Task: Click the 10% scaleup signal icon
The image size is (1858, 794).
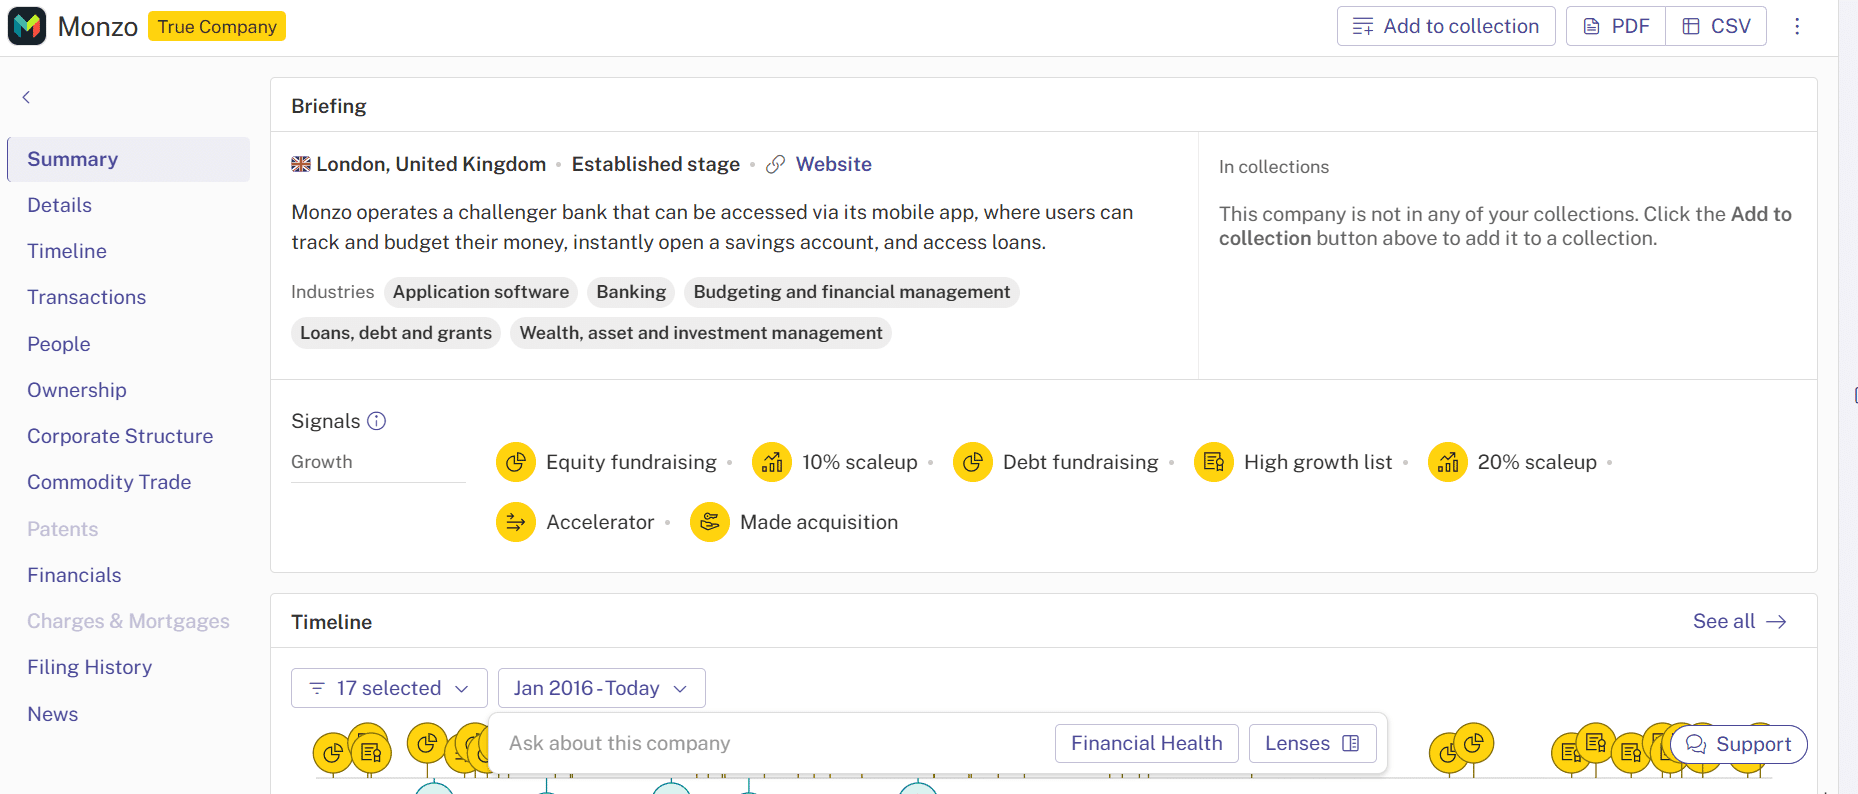Action: pos(772,462)
